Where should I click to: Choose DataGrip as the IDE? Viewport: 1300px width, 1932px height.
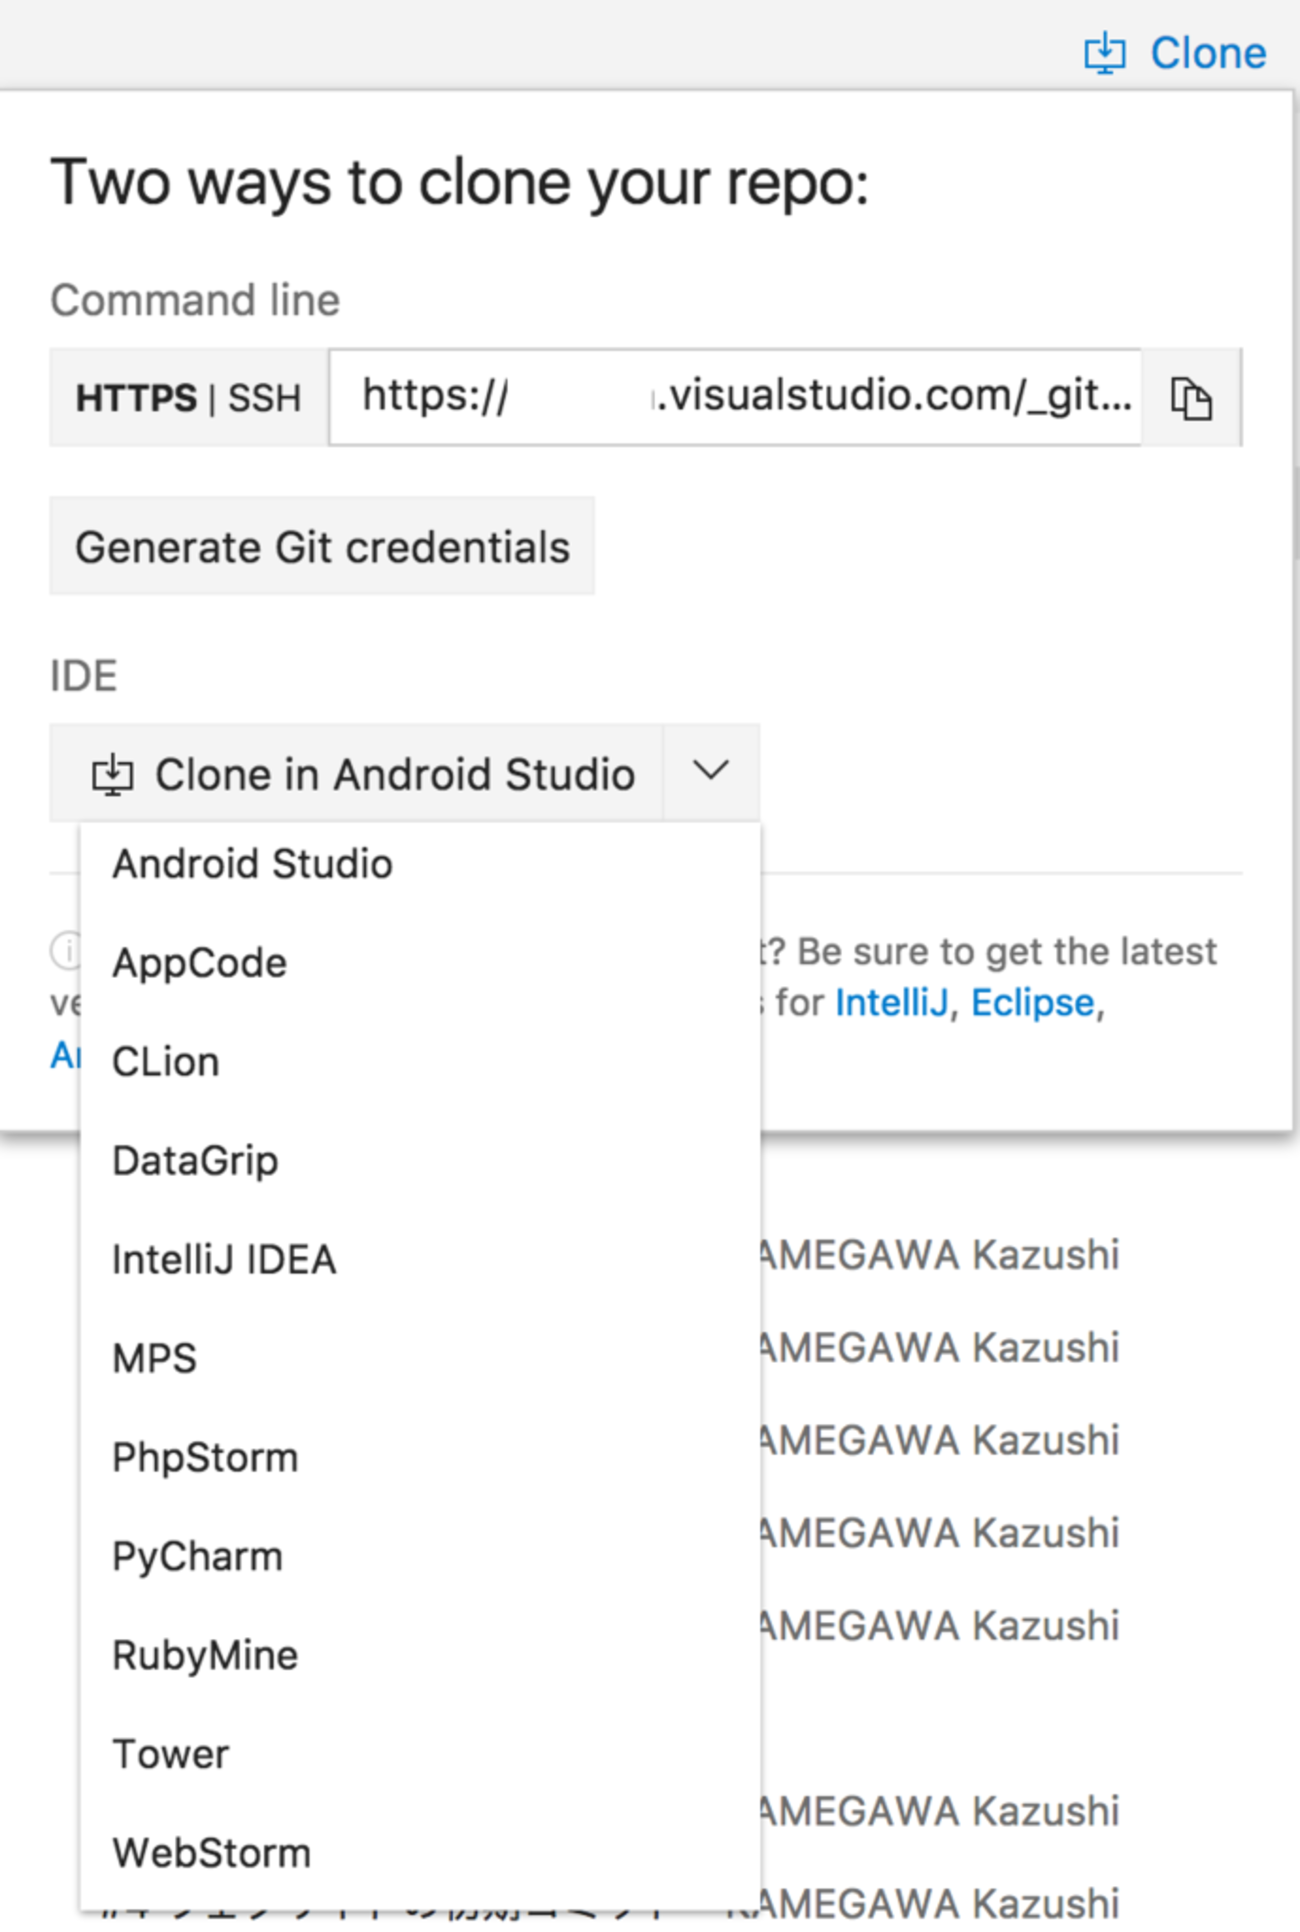195,1161
